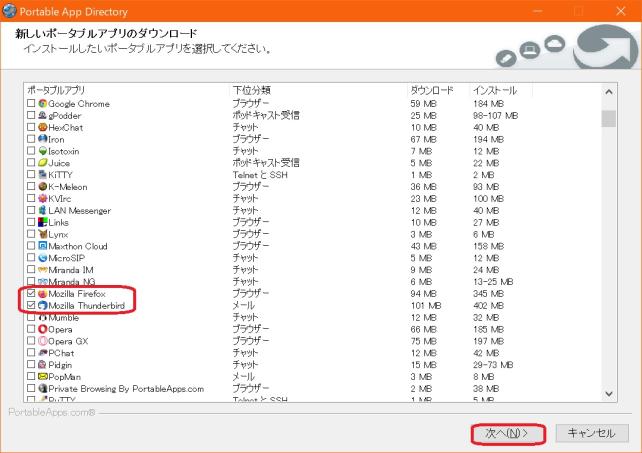The width and height of the screenshot is (642, 453).
Task: Click the '101 MB' download size cell
Action: pos(426,306)
